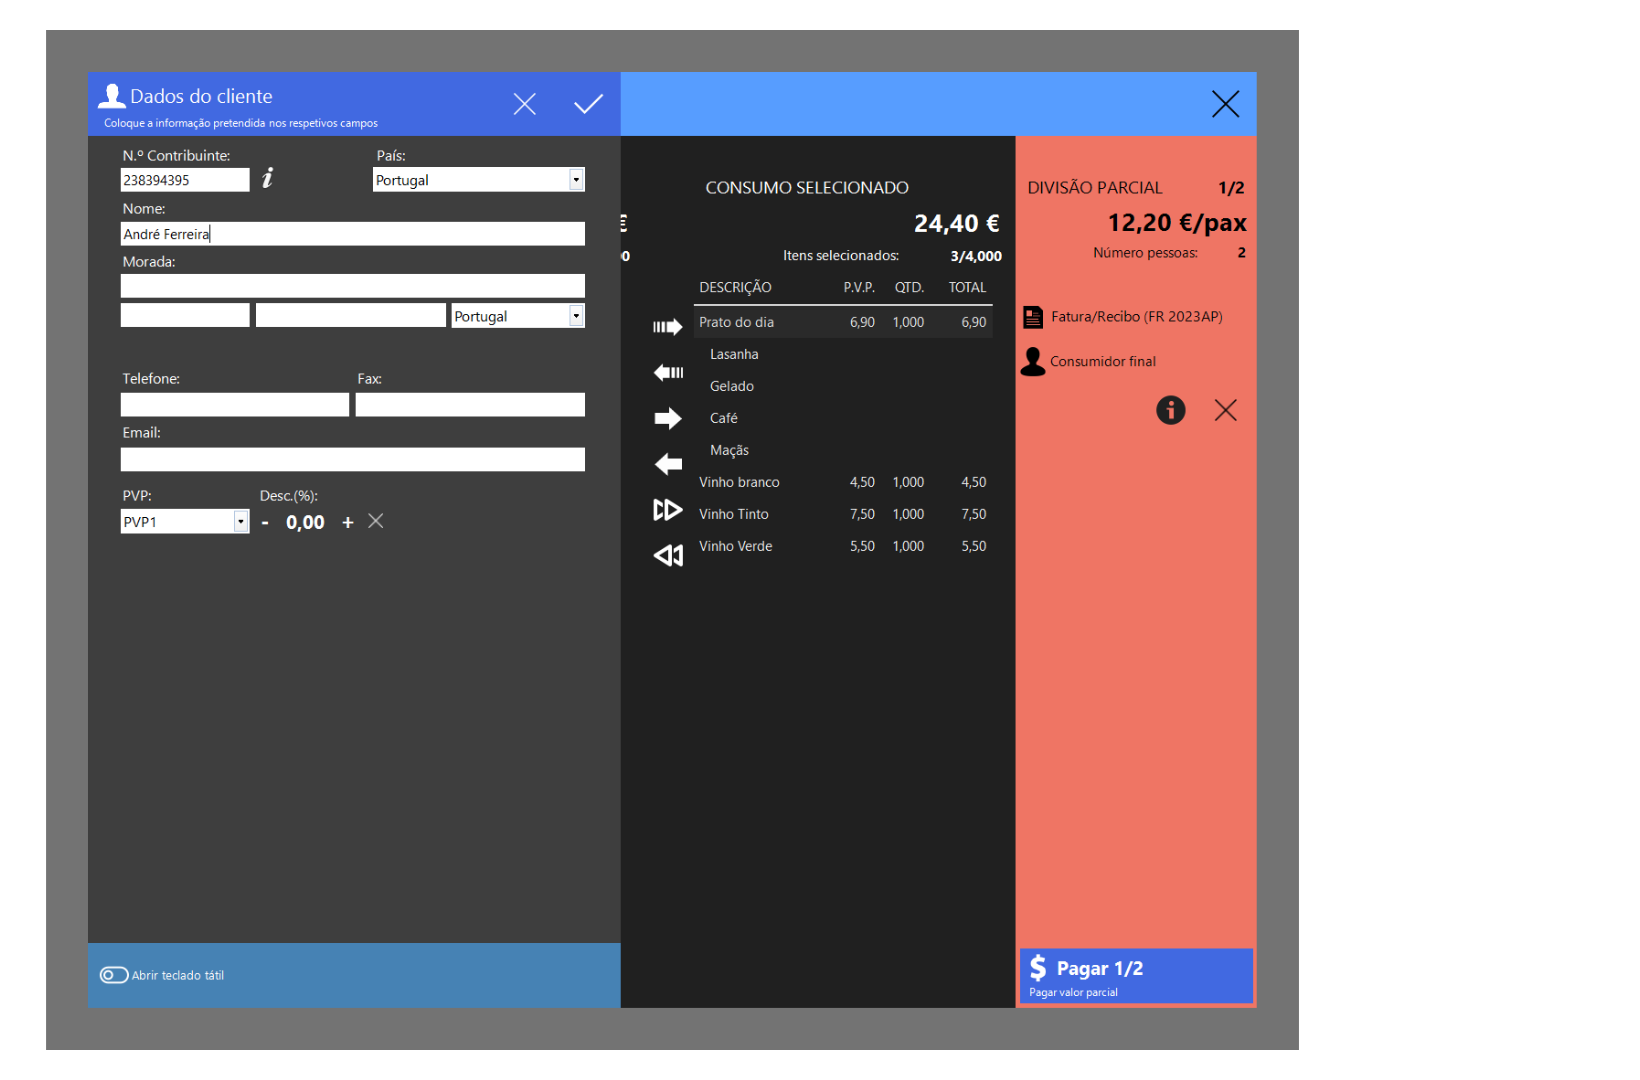Screen dimensions: 1640x1080
Task: Click the double left arrow icon
Action: click(x=667, y=556)
